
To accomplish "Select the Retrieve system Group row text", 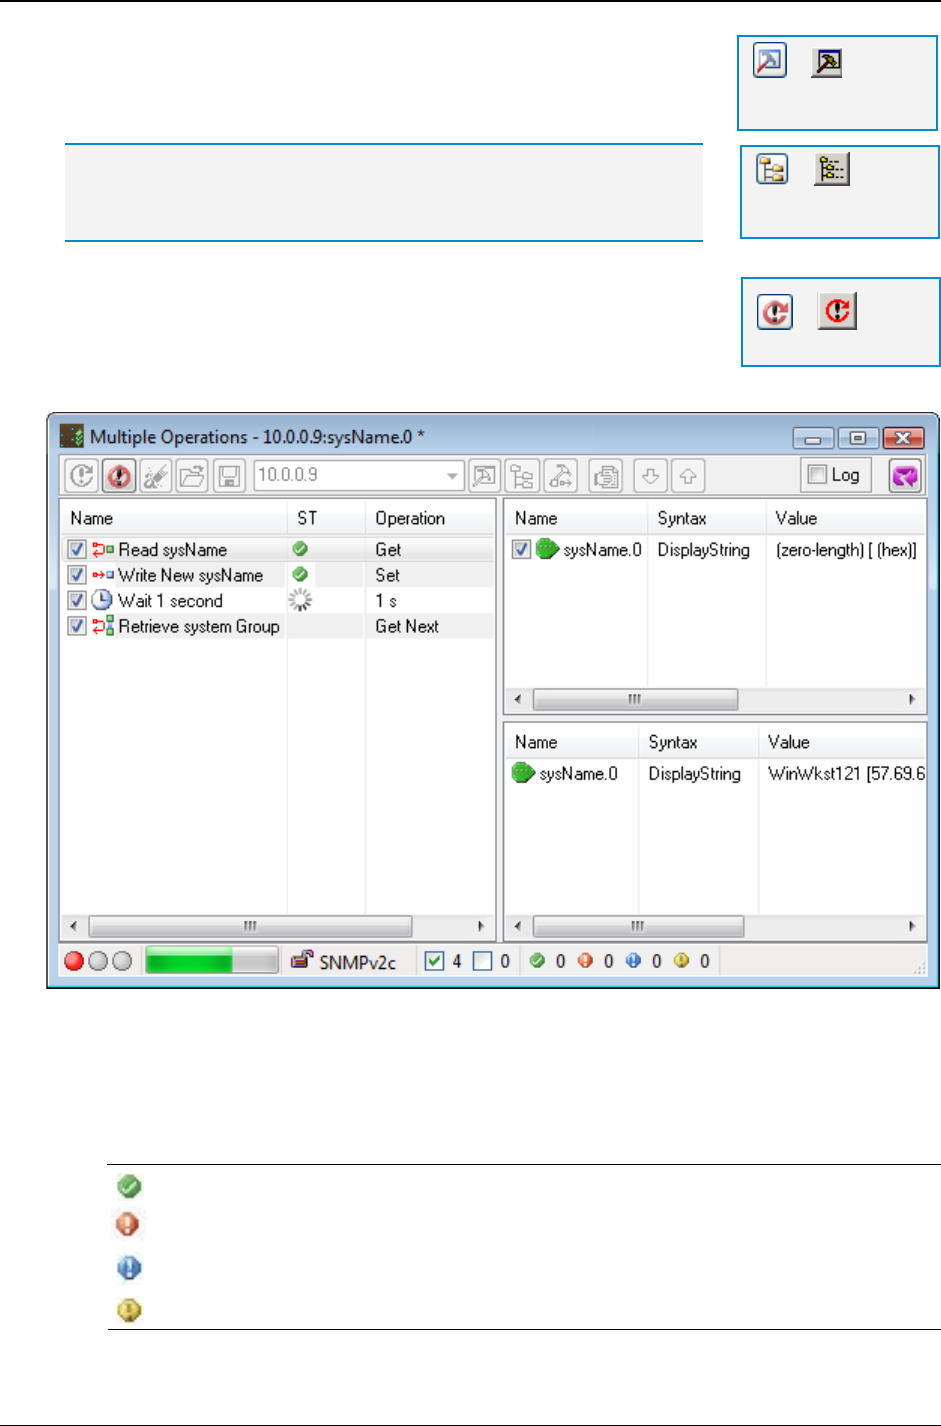I will point(199,626).
